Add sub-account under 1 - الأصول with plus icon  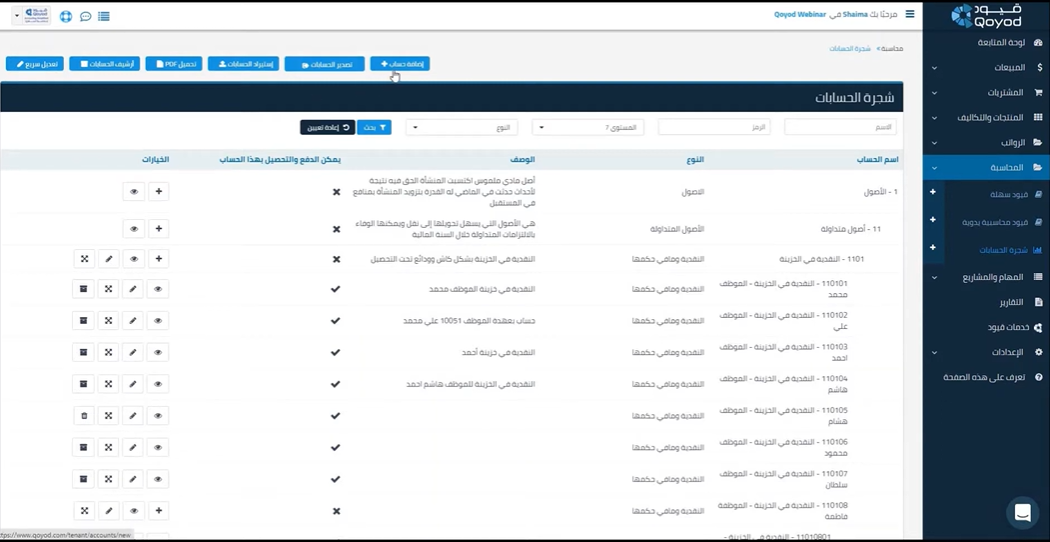coord(159,192)
